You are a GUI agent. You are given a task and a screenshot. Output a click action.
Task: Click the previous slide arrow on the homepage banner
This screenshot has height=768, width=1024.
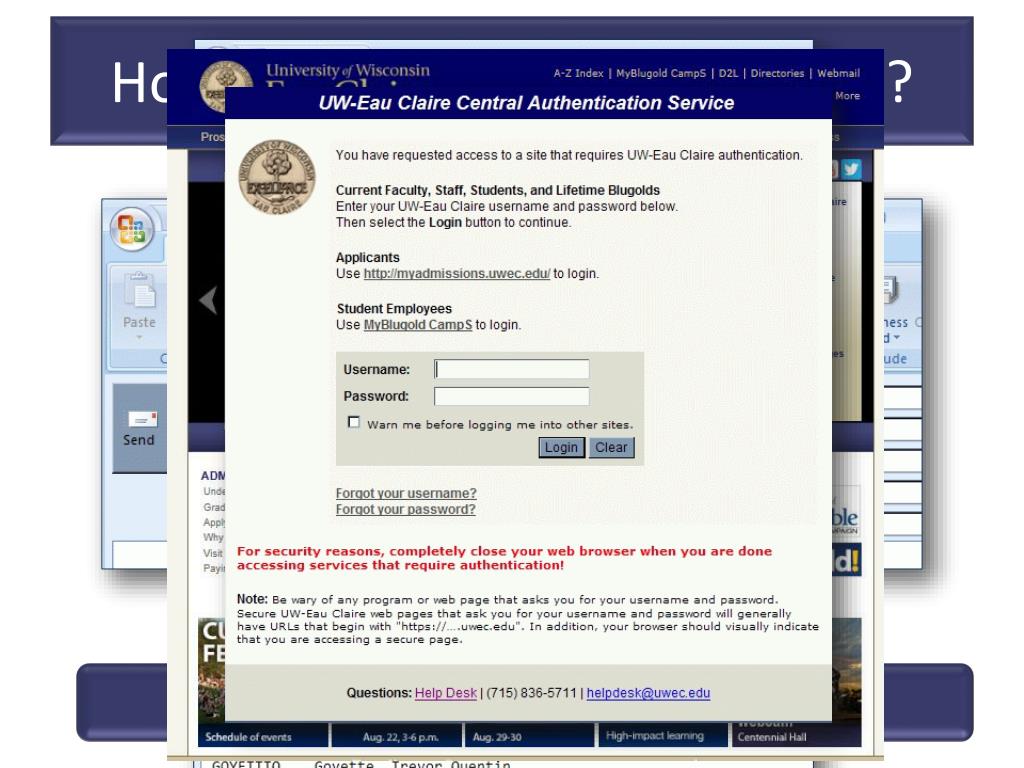pos(208,300)
